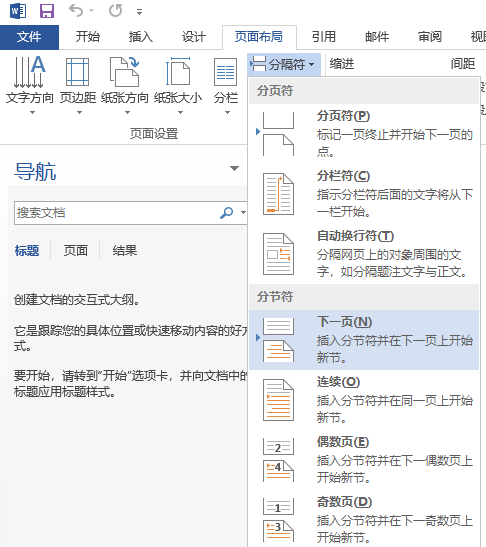Click the 自动换行符(T) text wrapping icon
486x547 pixels.
278,254
